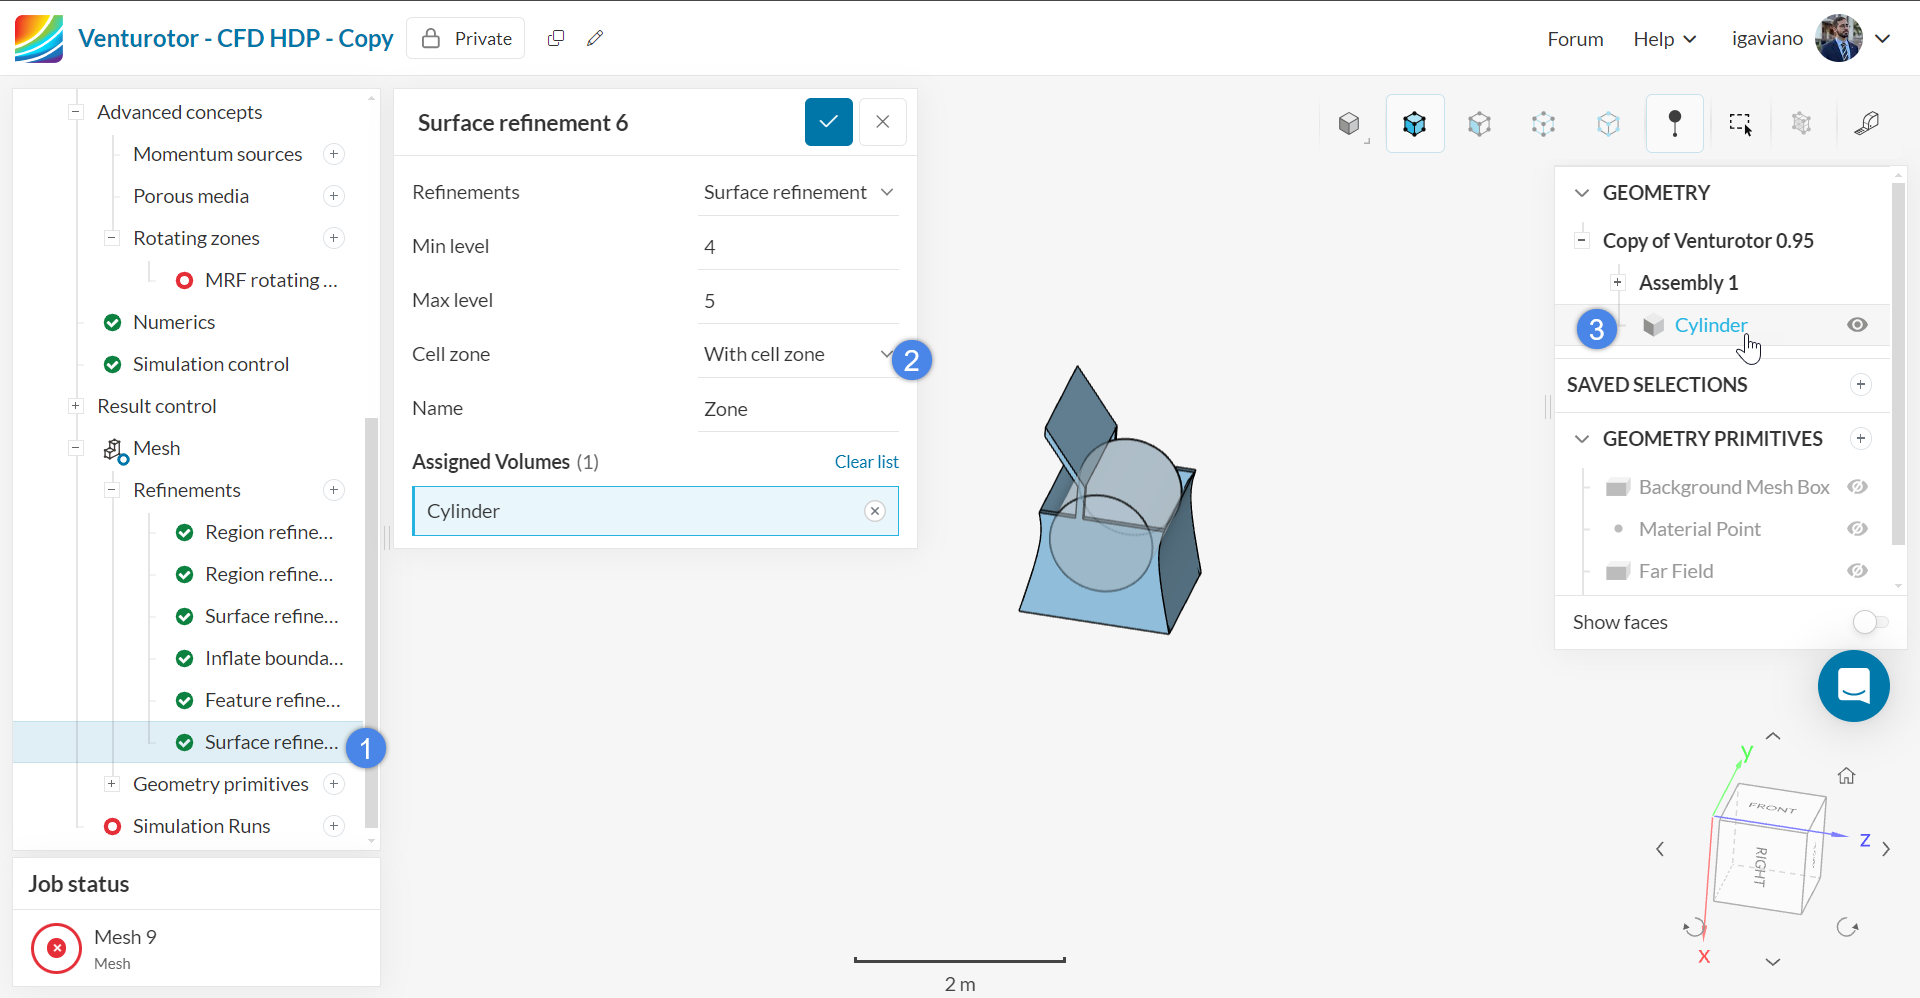Expand the Result control node
This screenshot has height=998, width=1920.
tap(76, 406)
